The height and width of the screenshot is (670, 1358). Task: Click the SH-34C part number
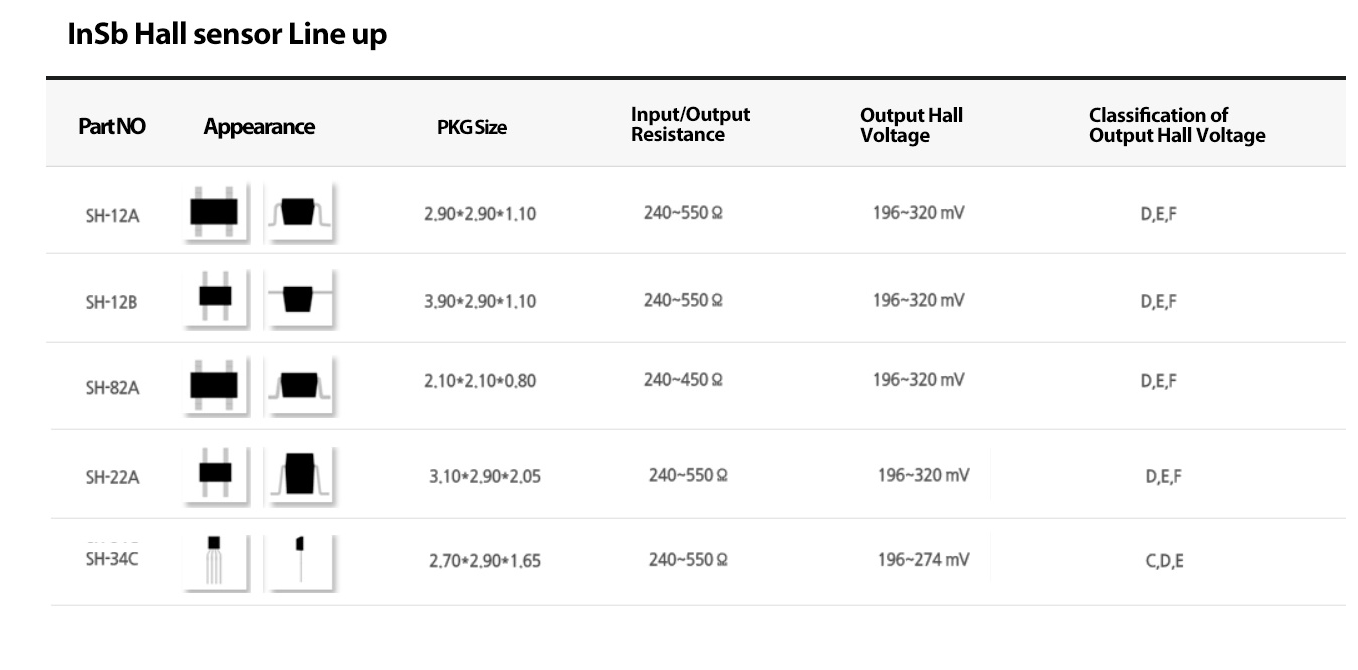click(x=112, y=558)
